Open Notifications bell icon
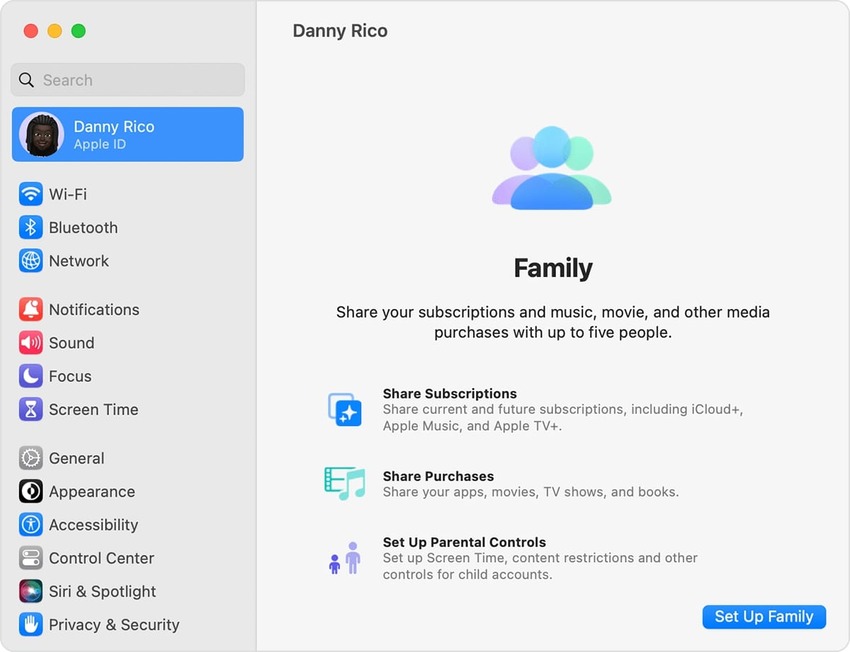 (31, 310)
